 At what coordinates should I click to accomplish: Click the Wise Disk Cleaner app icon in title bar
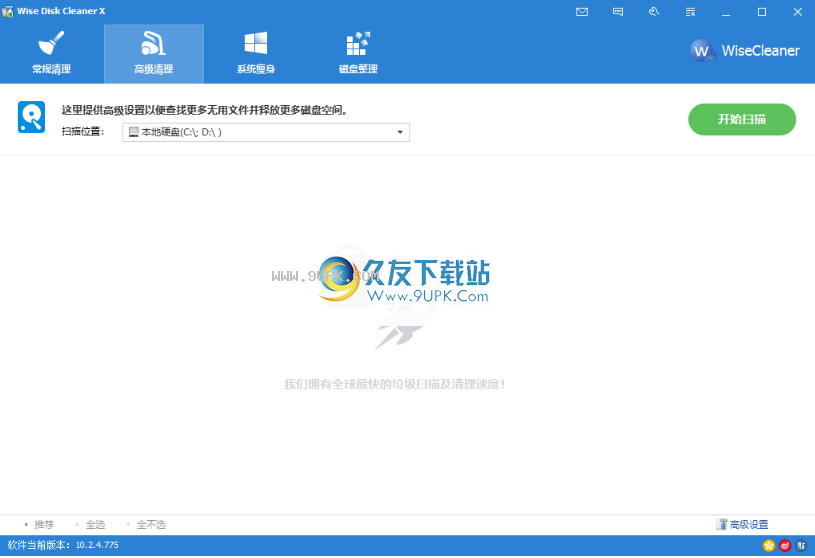click(7, 11)
